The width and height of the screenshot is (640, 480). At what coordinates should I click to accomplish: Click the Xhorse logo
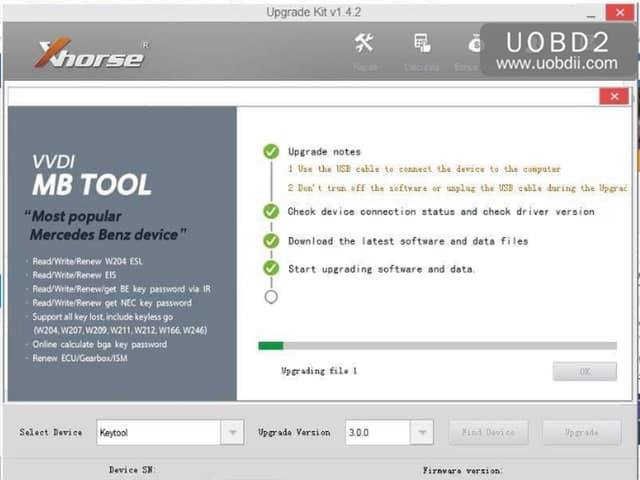(92, 53)
